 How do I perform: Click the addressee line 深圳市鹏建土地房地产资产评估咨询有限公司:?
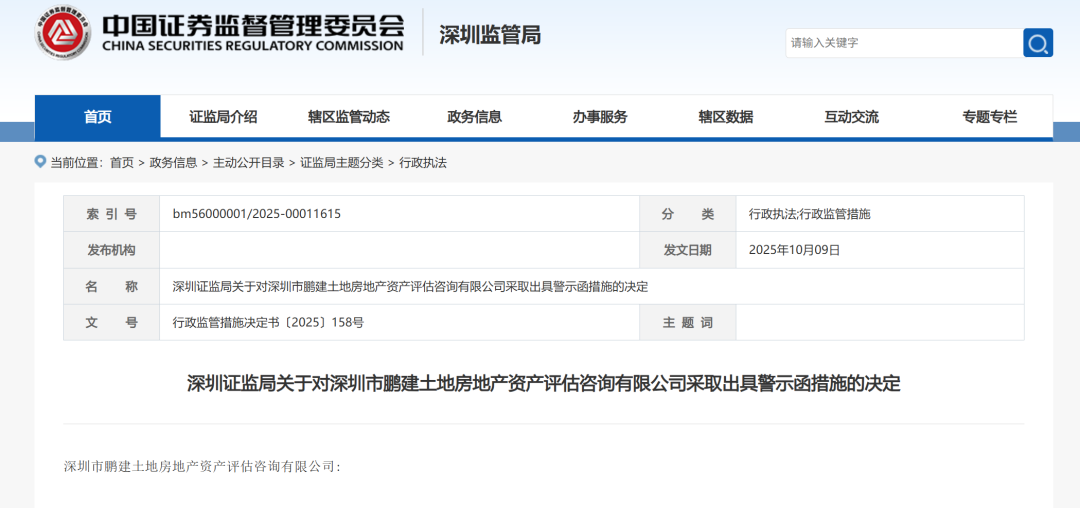(x=202, y=467)
